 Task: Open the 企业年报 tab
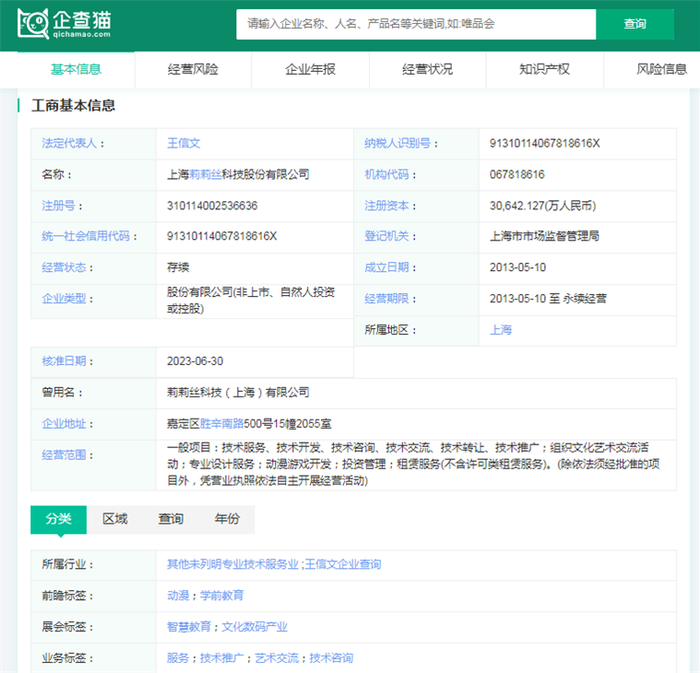tap(310, 69)
